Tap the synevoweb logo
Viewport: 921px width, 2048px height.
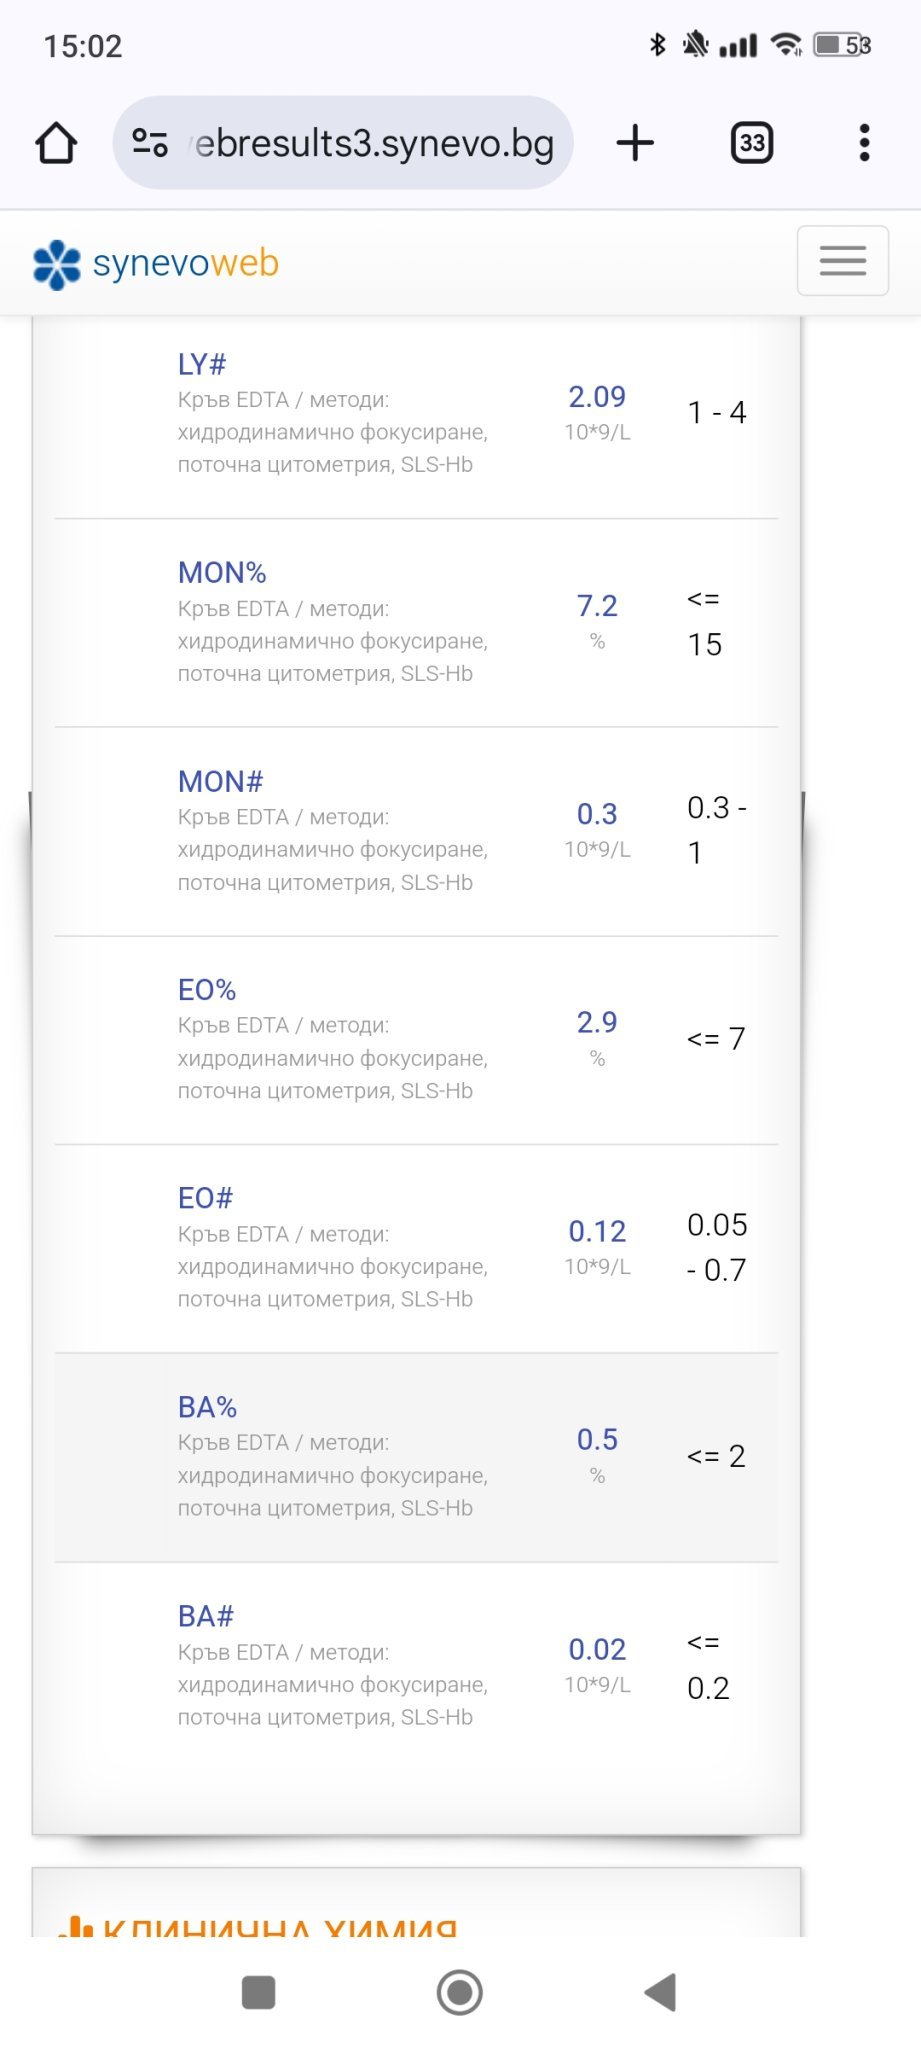point(156,264)
